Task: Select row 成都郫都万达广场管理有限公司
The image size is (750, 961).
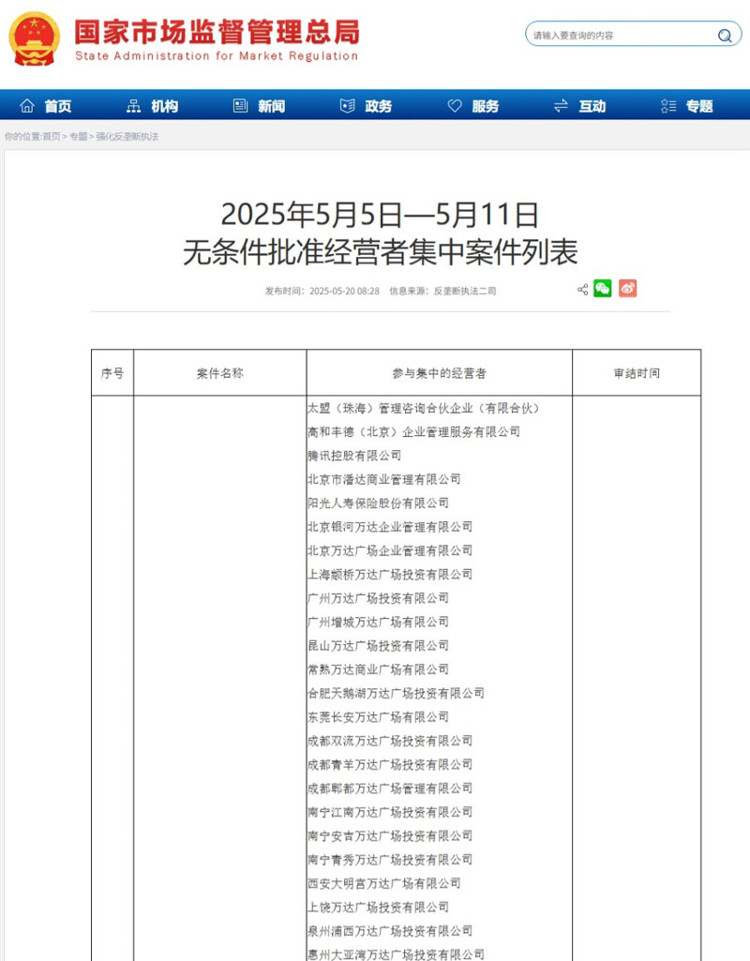Action: (390, 789)
